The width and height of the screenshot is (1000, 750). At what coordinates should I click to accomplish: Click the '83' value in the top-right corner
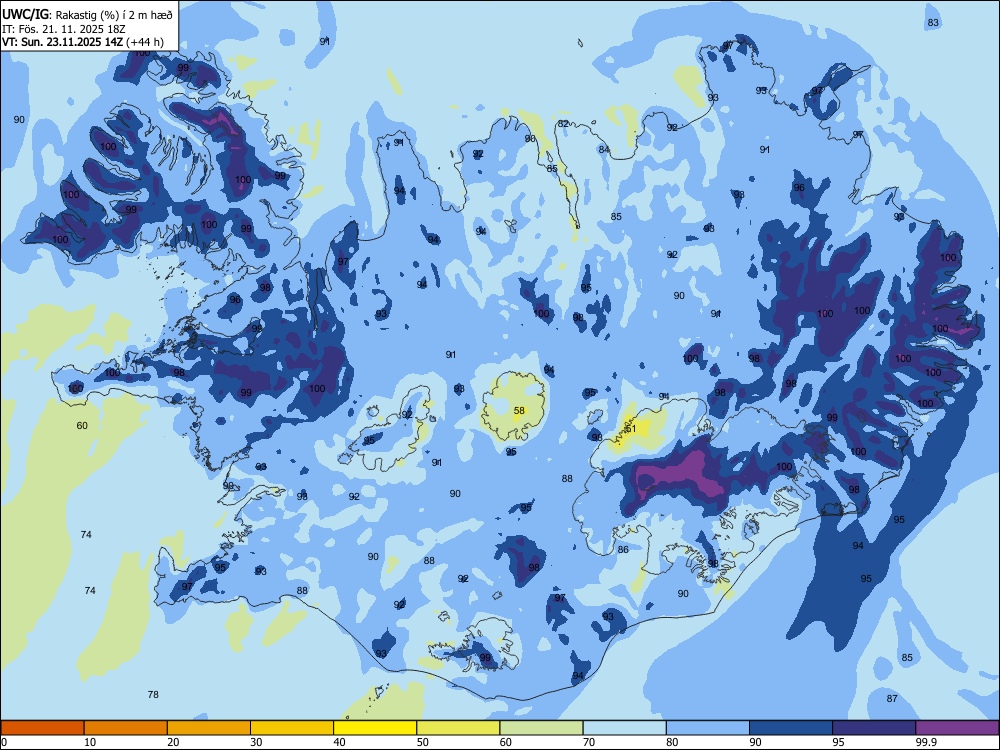[933, 22]
